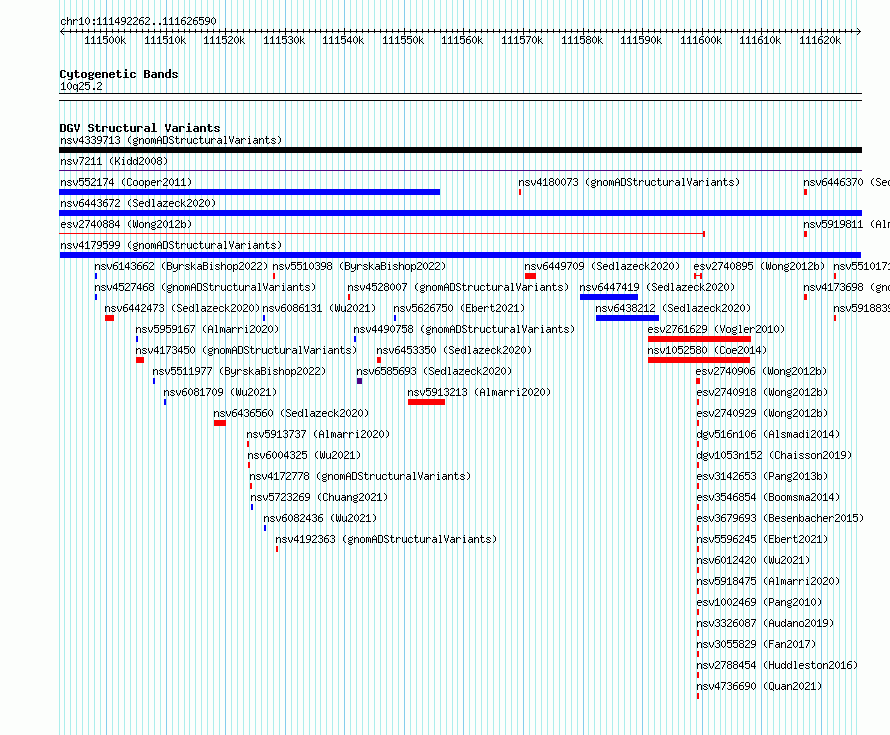Viewport: 890px width, 735px height.
Task: Open nsv4179599 gnomADStructuralVariants label
Action: coord(171,245)
